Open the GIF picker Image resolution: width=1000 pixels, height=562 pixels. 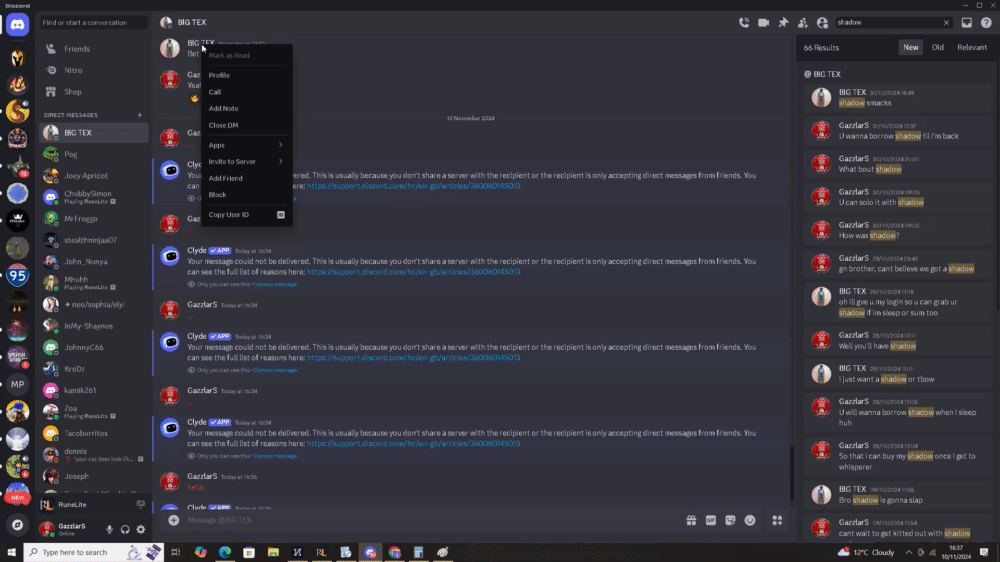710,521
